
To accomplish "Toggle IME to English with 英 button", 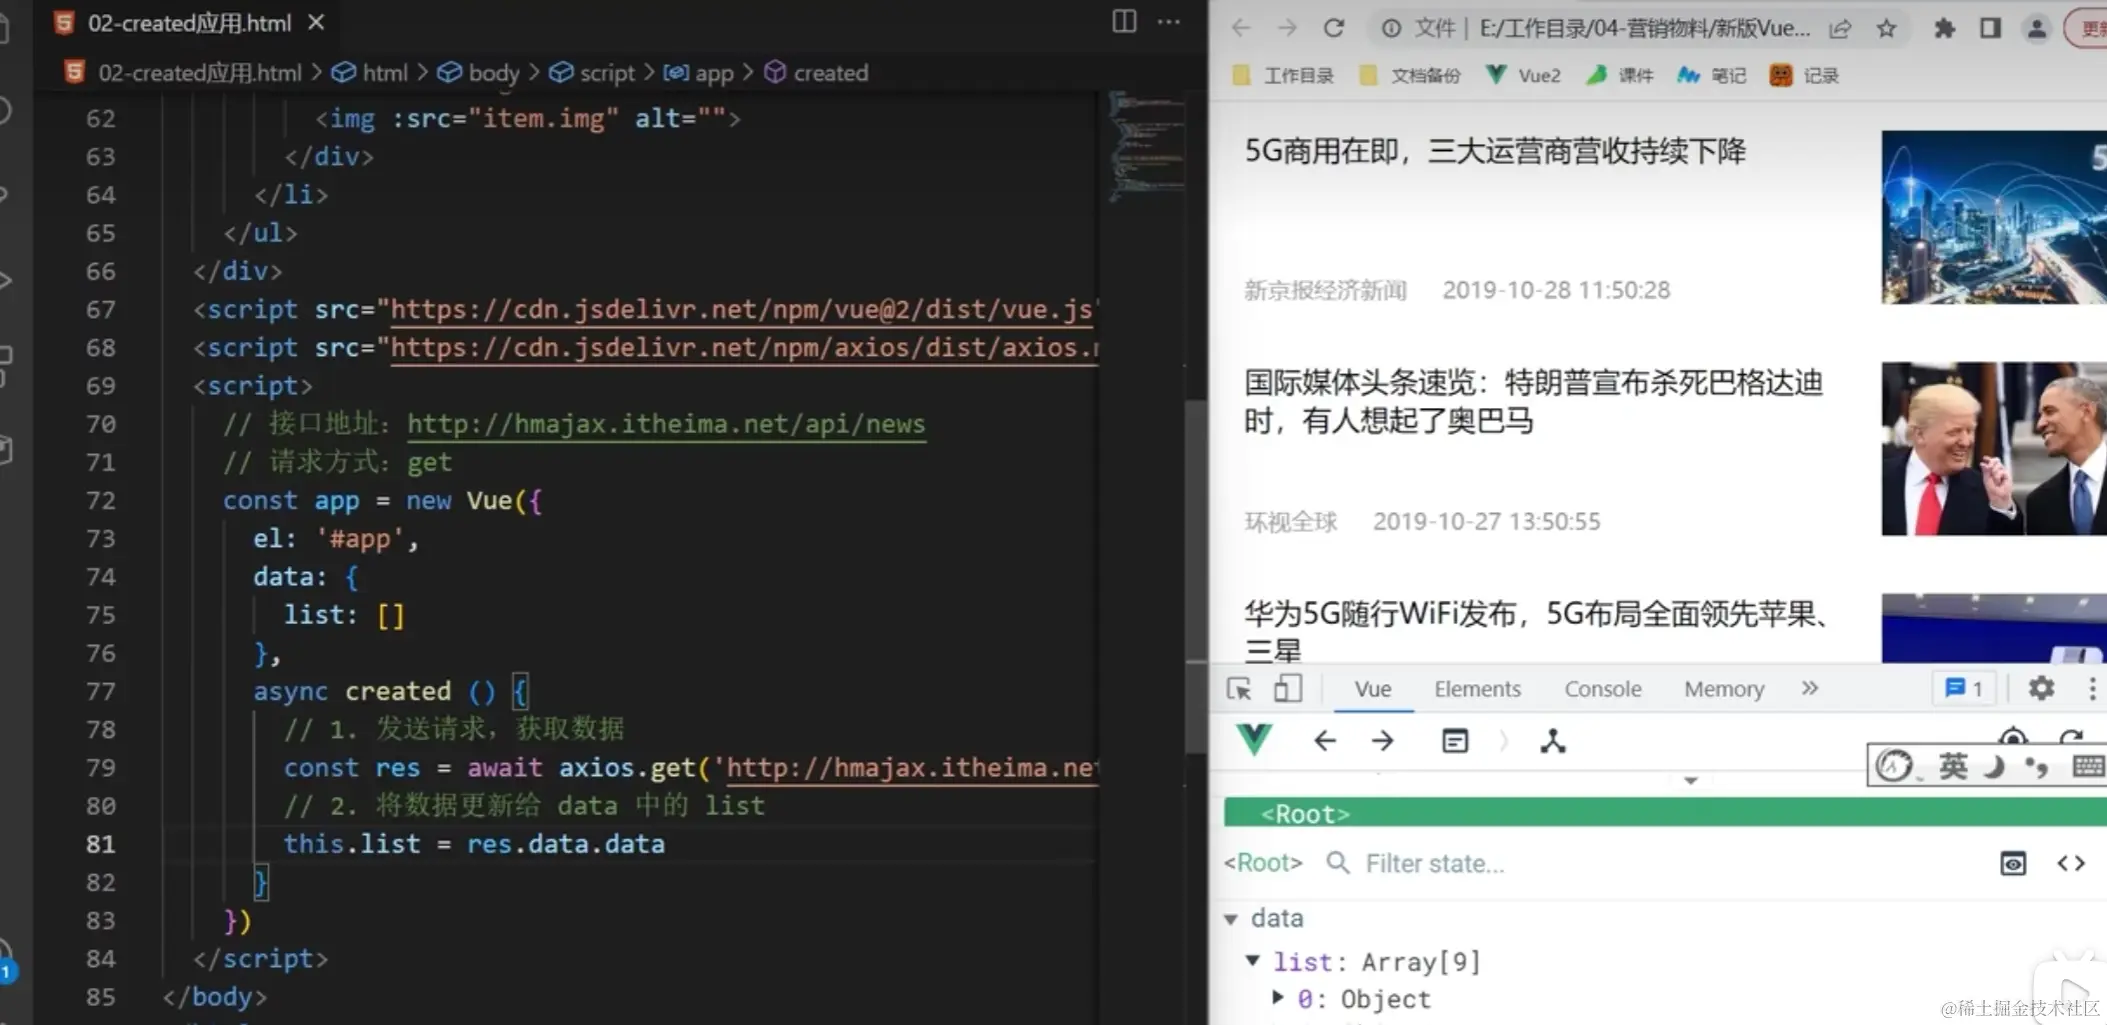I will click(x=1953, y=766).
